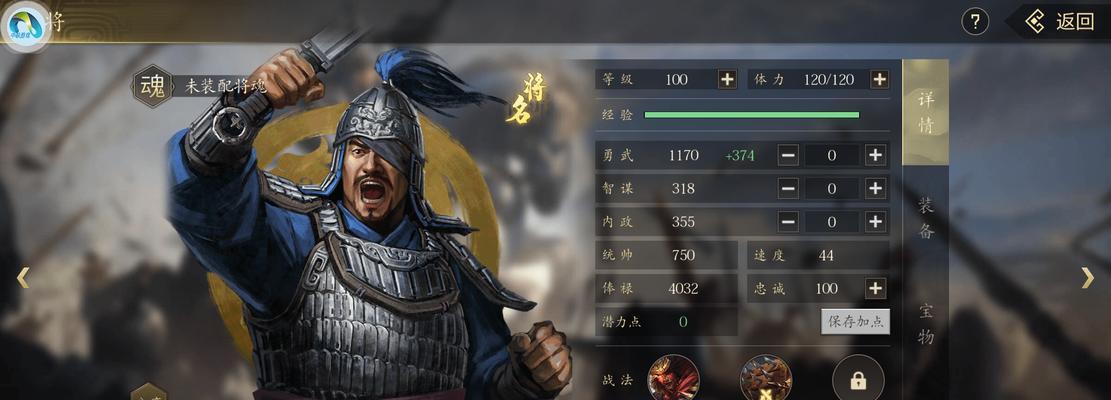The height and width of the screenshot is (400, 1111).
Task: Increase 智谋 points with plus button
Action: 876,188
